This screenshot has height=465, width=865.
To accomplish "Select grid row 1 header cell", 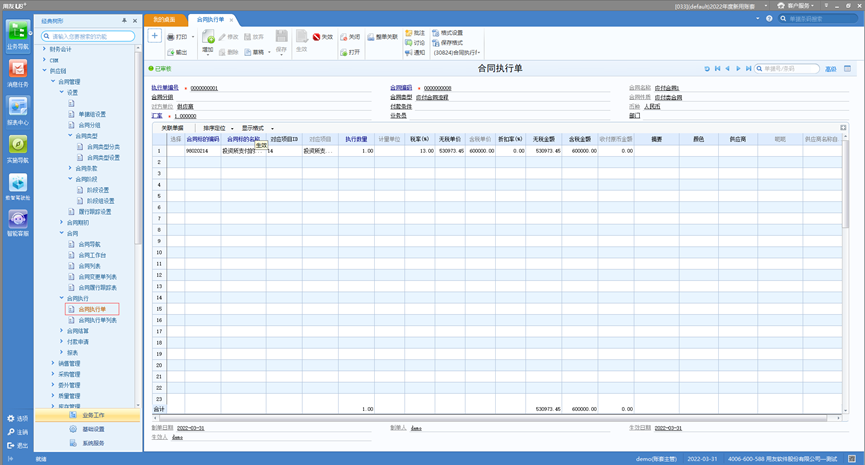I will tap(159, 151).
